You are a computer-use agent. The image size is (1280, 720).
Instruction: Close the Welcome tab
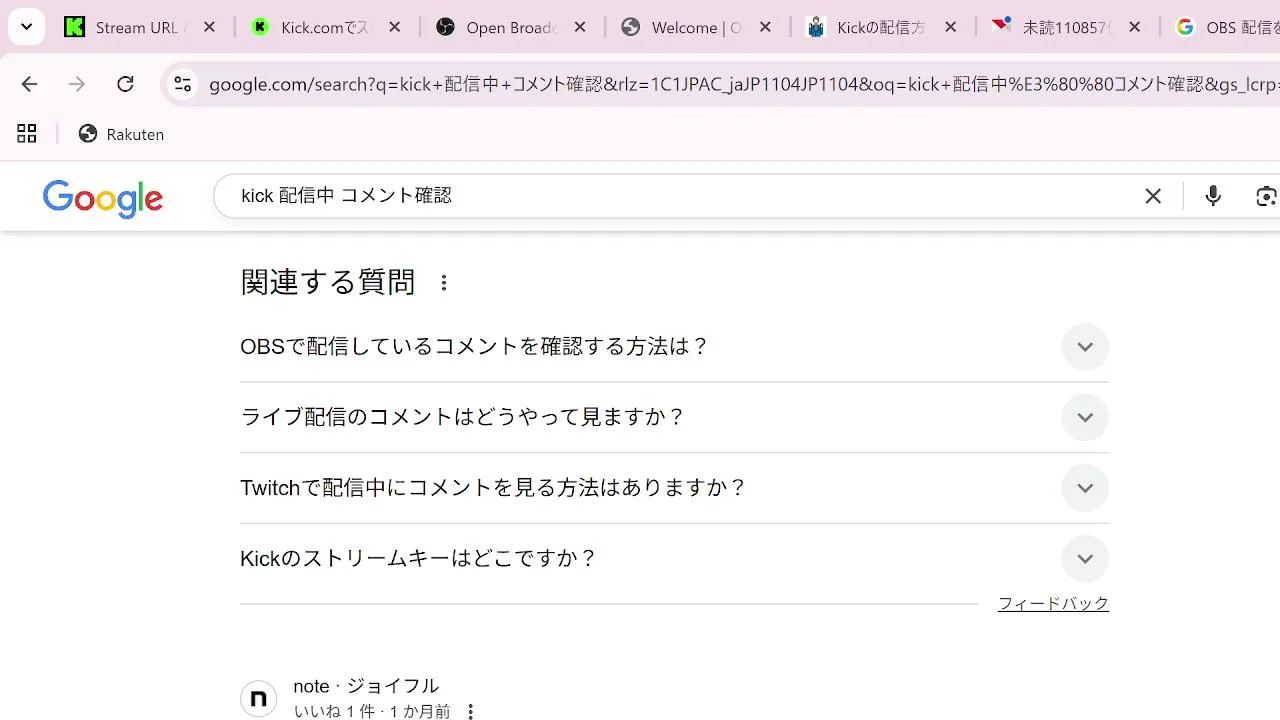pyautogui.click(x=765, y=27)
